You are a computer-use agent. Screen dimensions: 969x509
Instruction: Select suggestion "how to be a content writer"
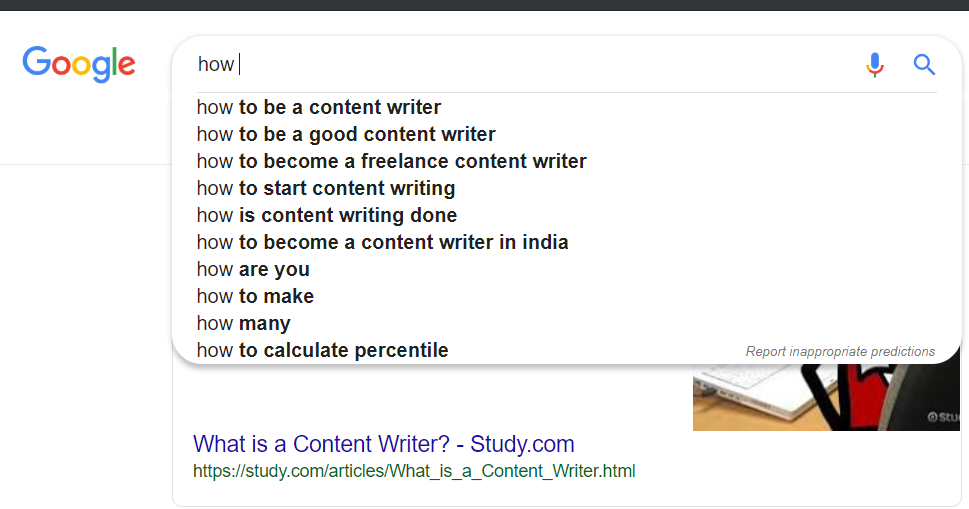319,107
